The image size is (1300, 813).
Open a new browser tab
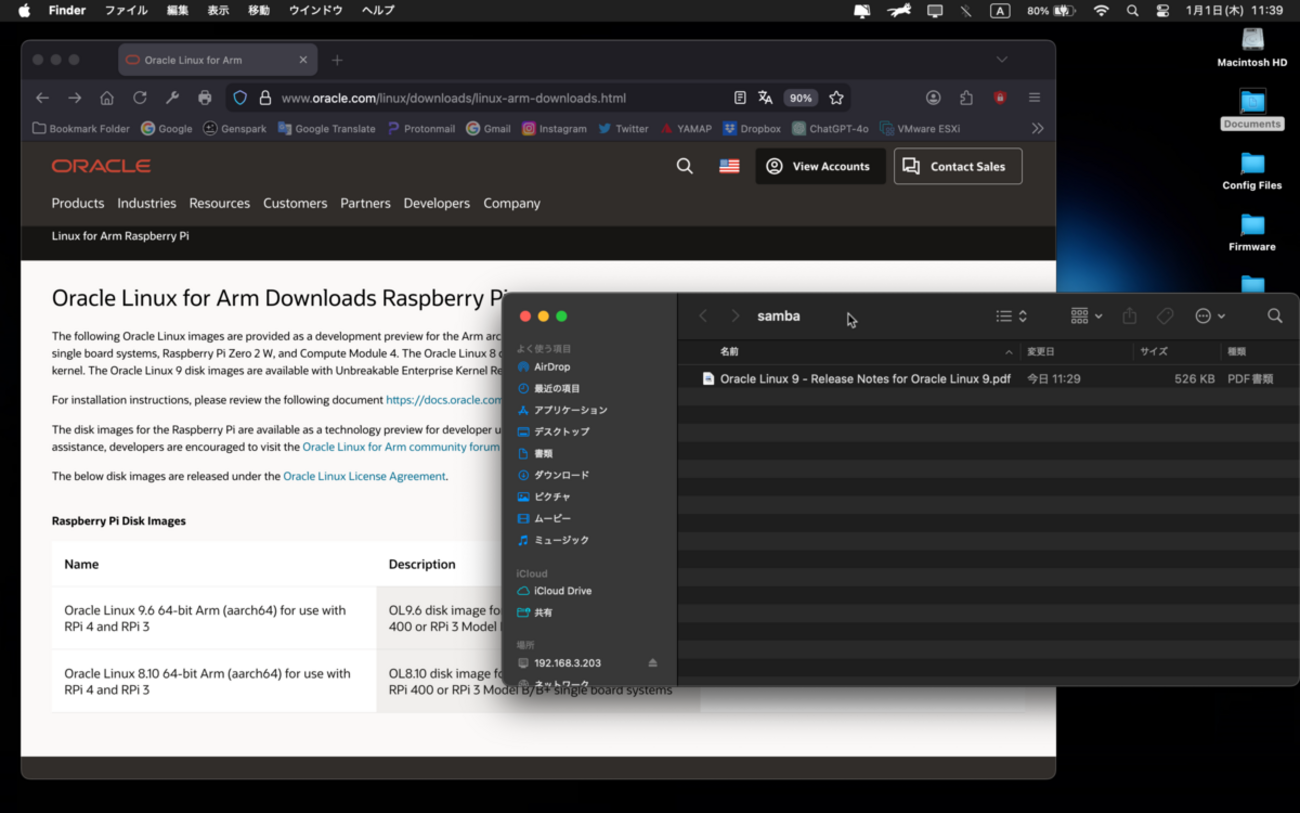click(337, 60)
